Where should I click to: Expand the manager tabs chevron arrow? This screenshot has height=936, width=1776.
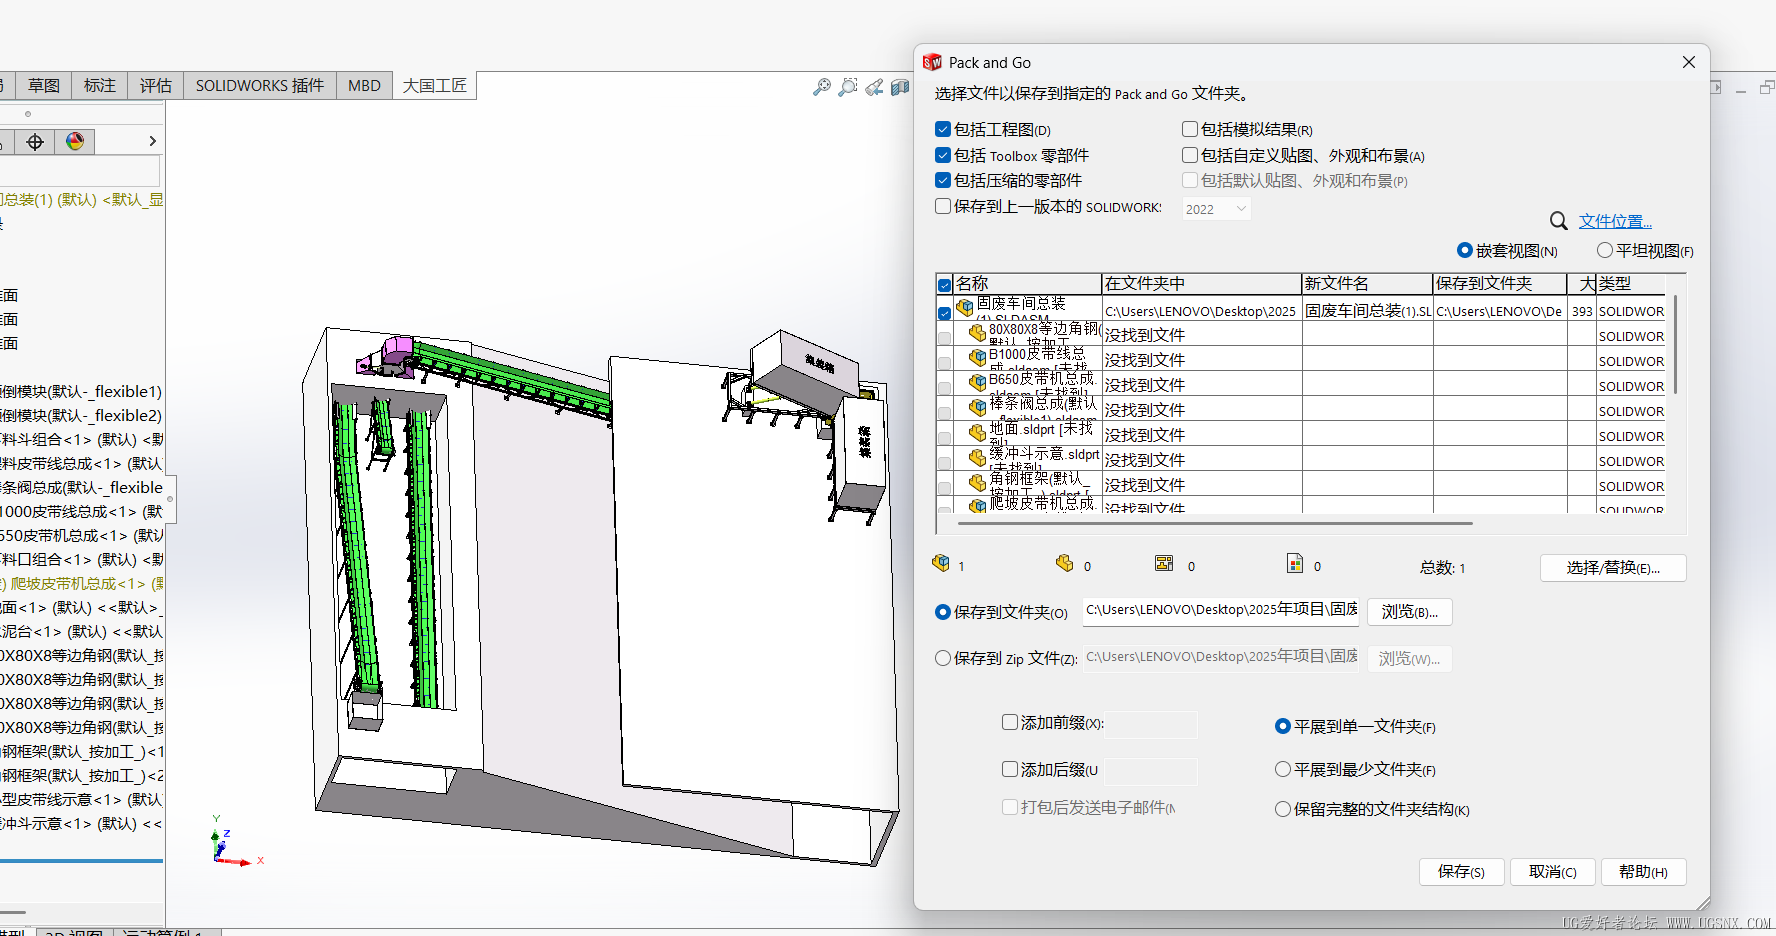pos(152,141)
